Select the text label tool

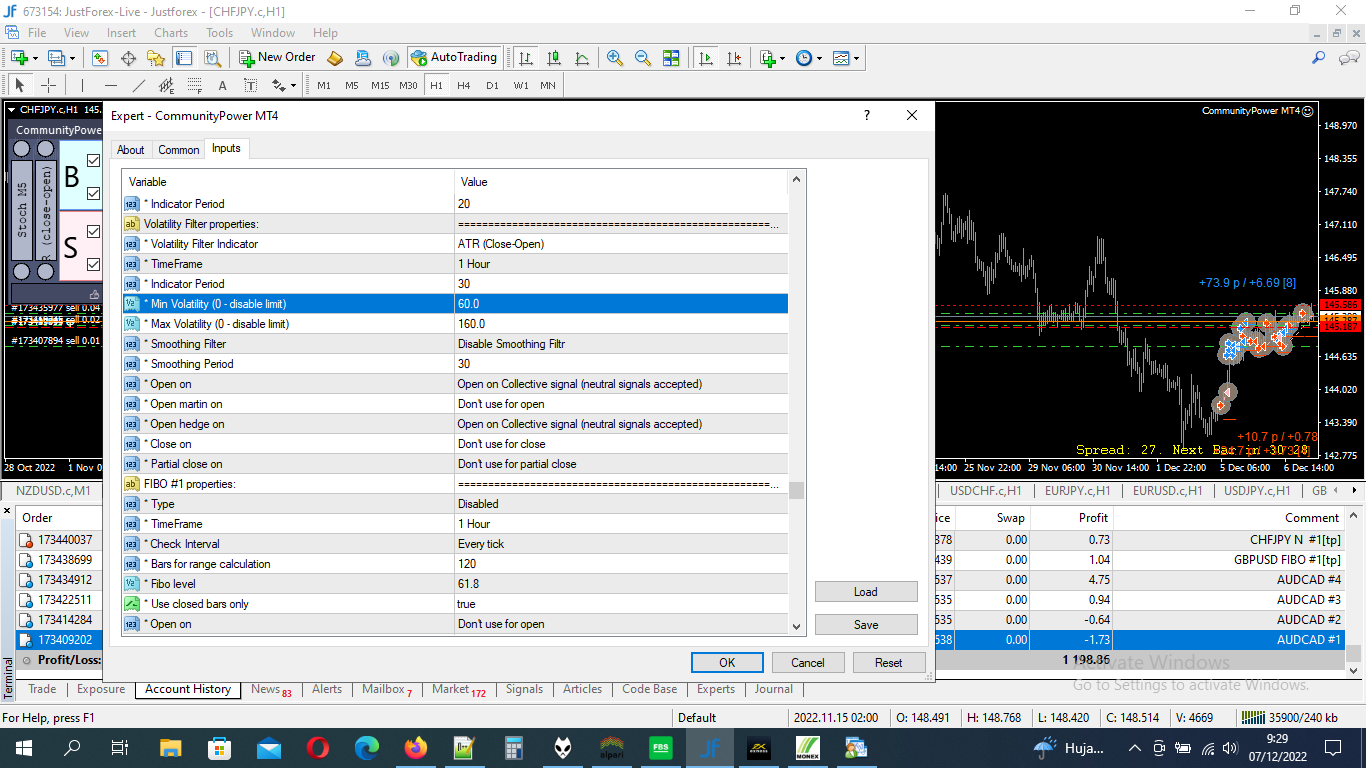pyautogui.click(x=250, y=85)
